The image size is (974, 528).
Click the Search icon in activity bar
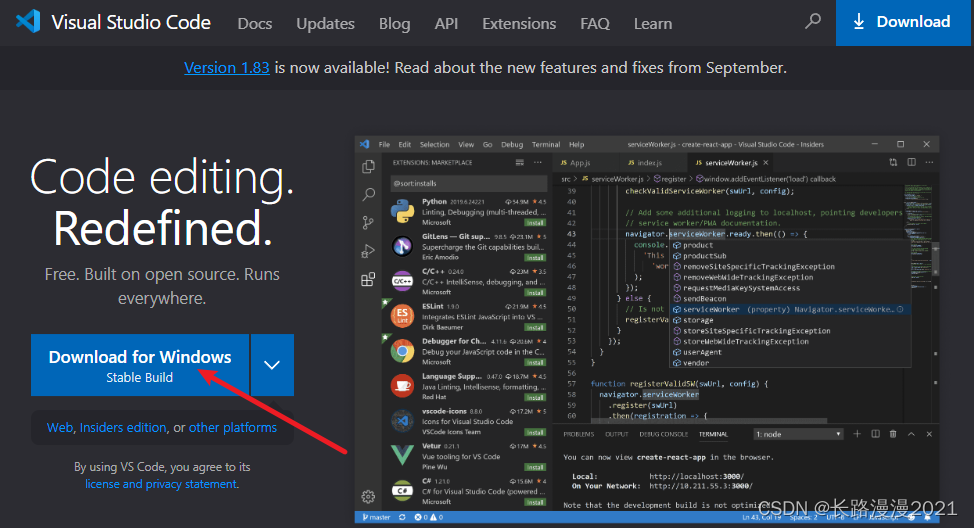point(368,194)
